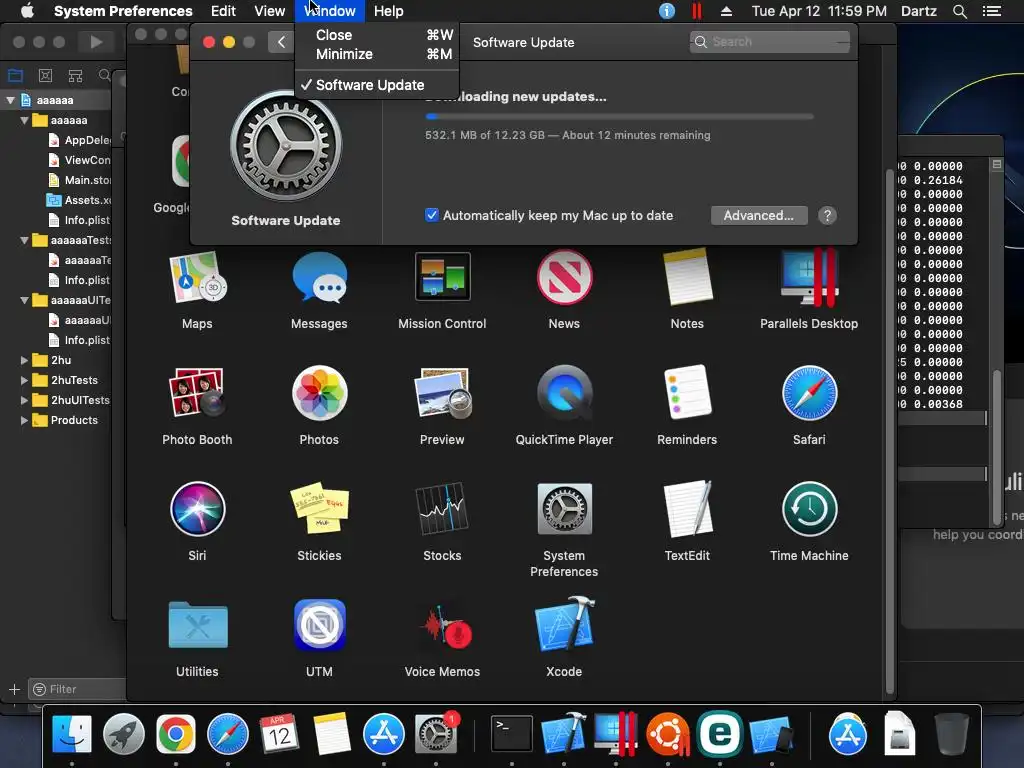Collapse the aaaaaaTests folder in Xcode navigator

click(24, 240)
